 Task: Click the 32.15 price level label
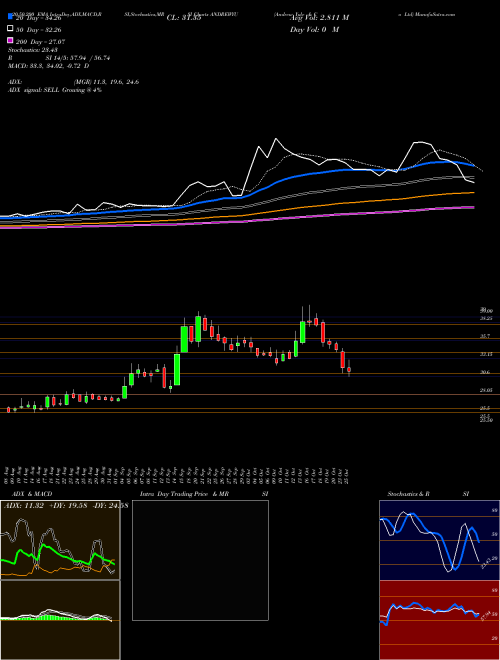click(x=486, y=354)
